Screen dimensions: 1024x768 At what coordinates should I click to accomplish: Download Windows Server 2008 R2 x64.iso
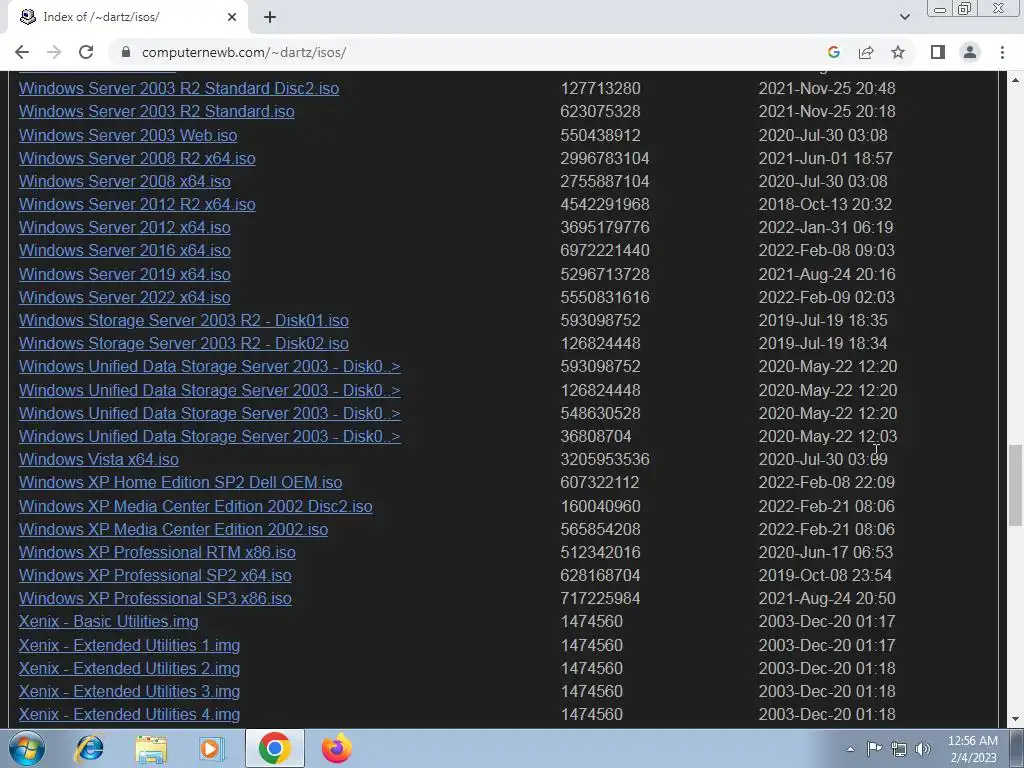[137, 158]
